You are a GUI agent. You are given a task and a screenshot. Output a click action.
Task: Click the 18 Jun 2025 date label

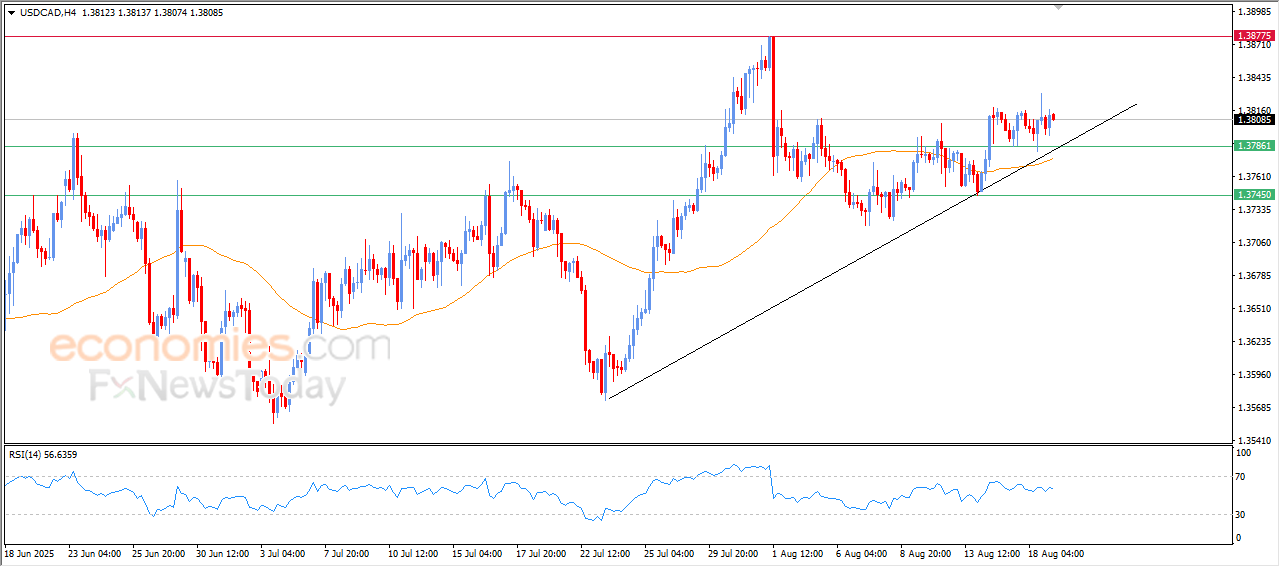click(x=28, y=553)
